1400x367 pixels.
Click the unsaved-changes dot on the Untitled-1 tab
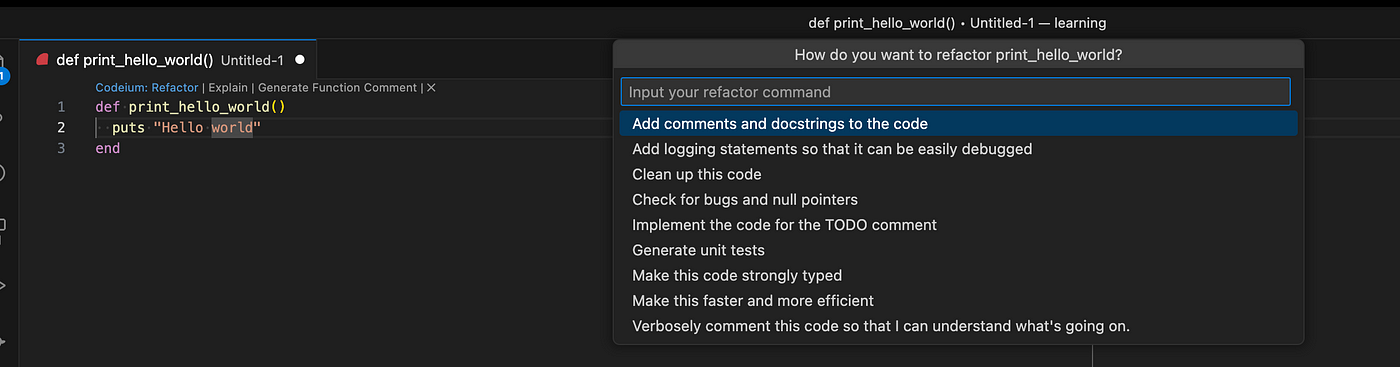(299, 60)
